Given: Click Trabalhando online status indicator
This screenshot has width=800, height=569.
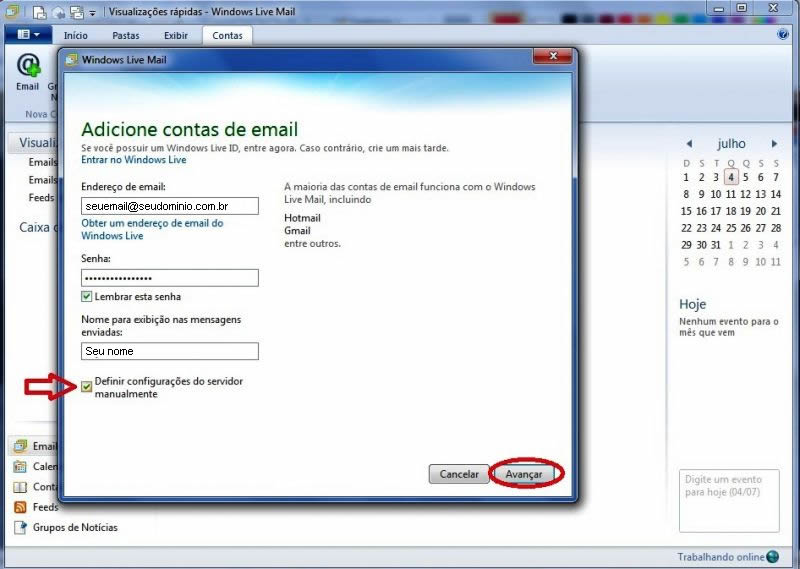Looking at the screenshot, I should point(728,557).
